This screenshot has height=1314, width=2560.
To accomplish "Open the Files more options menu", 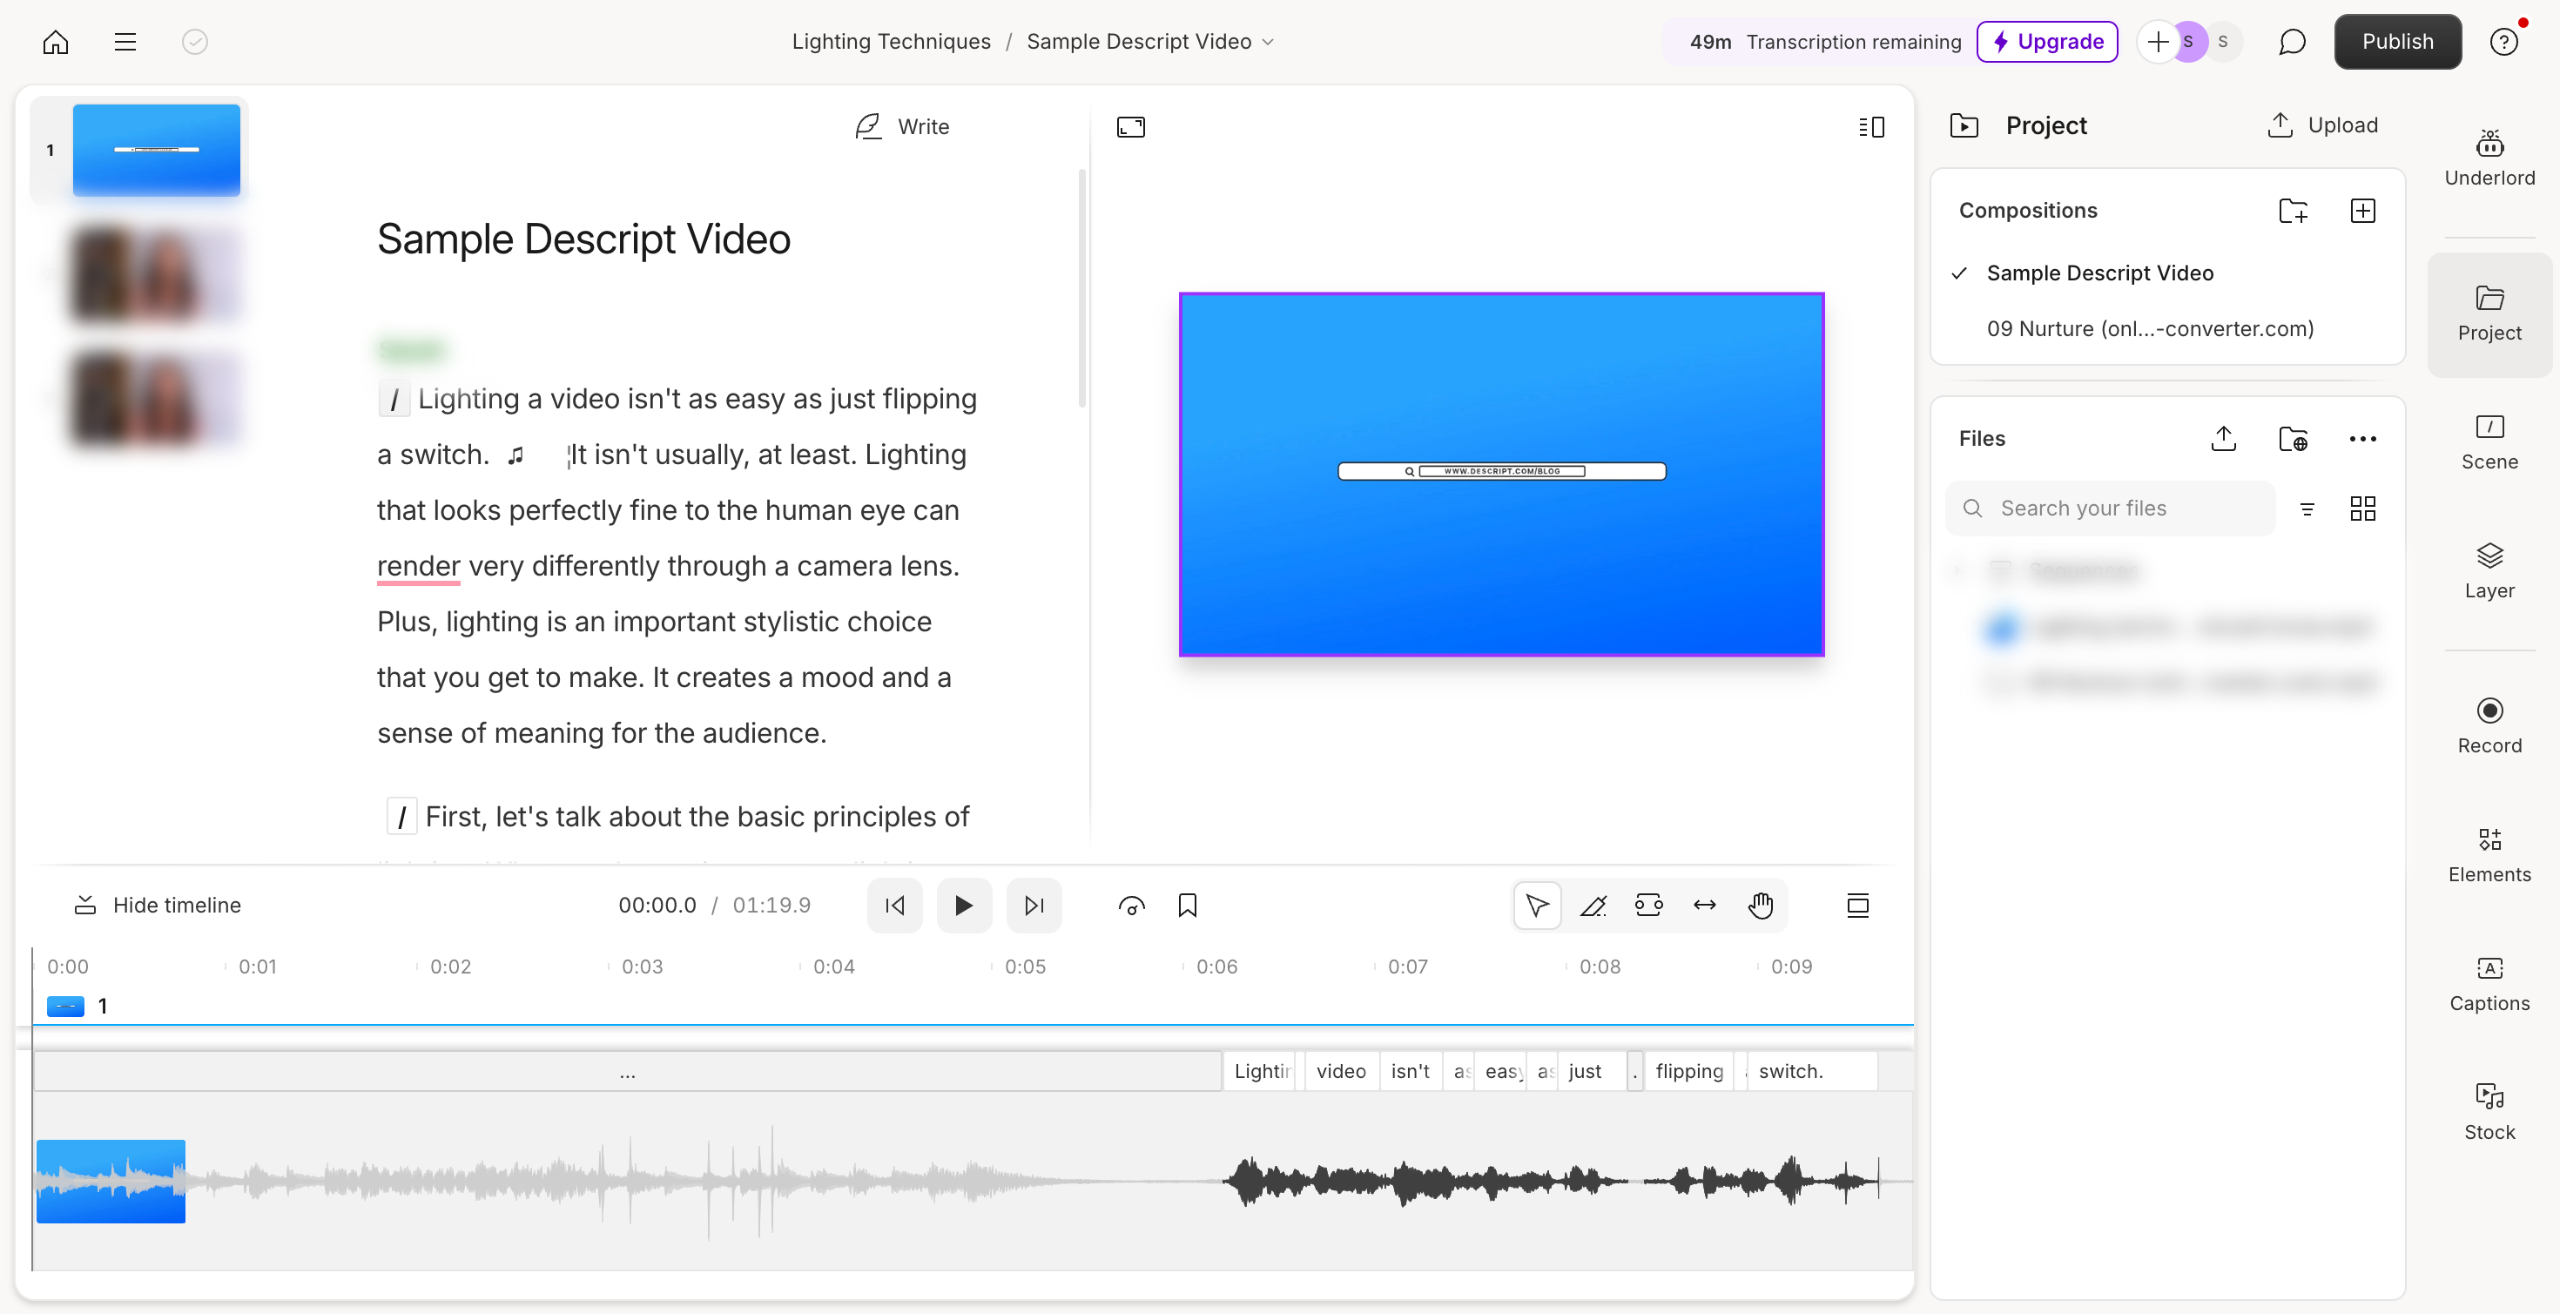I will pos(2362,439).
